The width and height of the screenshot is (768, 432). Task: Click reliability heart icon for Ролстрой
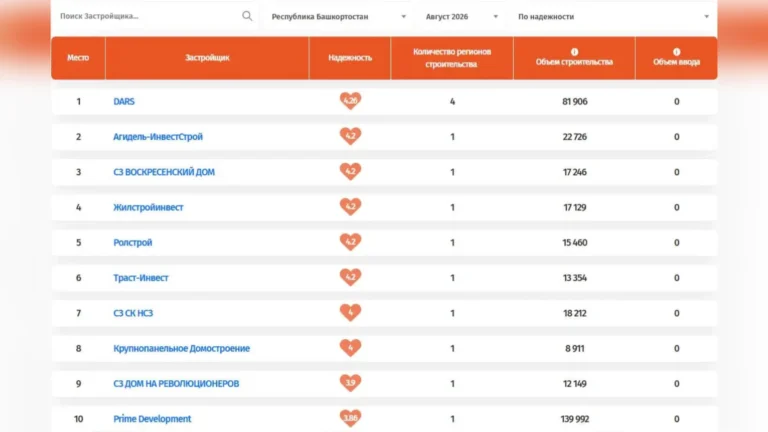pyautogui.click(x=350, y=242)
